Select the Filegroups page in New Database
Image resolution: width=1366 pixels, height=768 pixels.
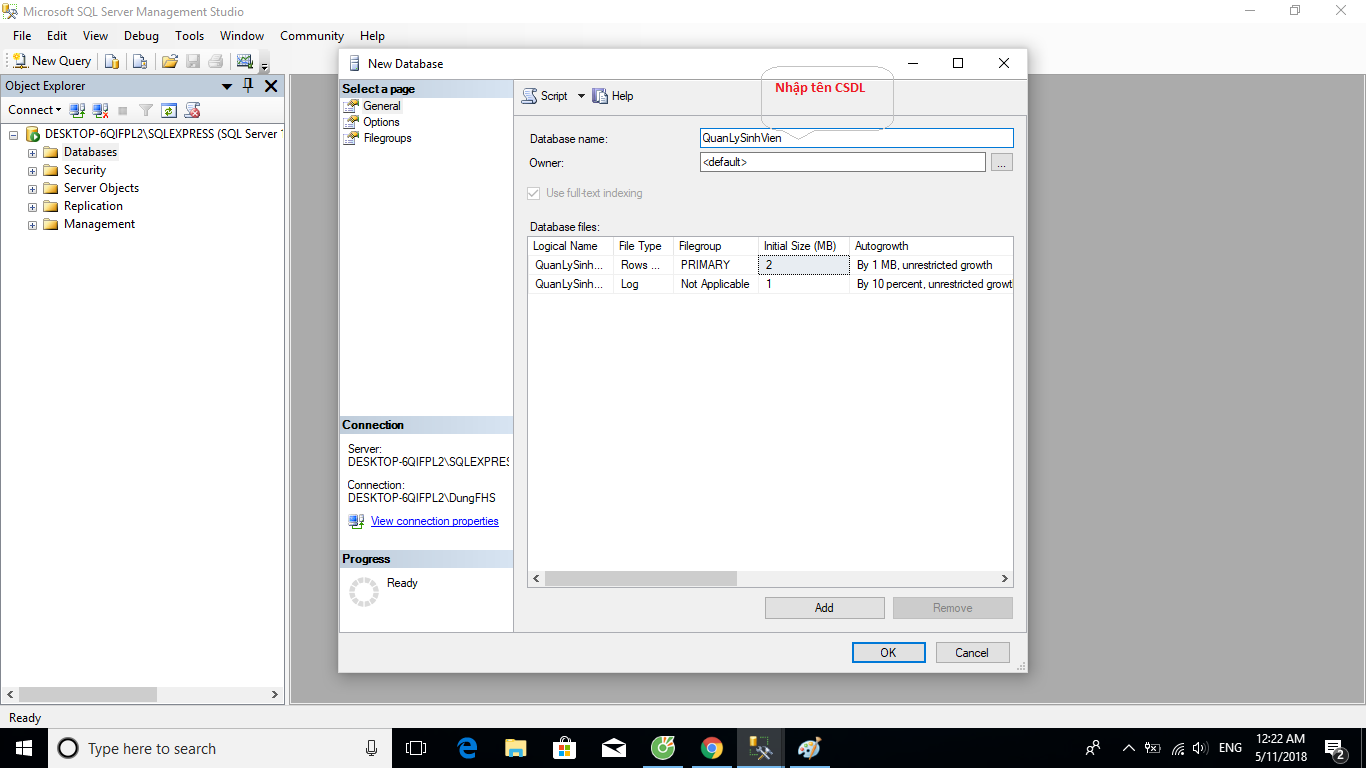(387, 138)
